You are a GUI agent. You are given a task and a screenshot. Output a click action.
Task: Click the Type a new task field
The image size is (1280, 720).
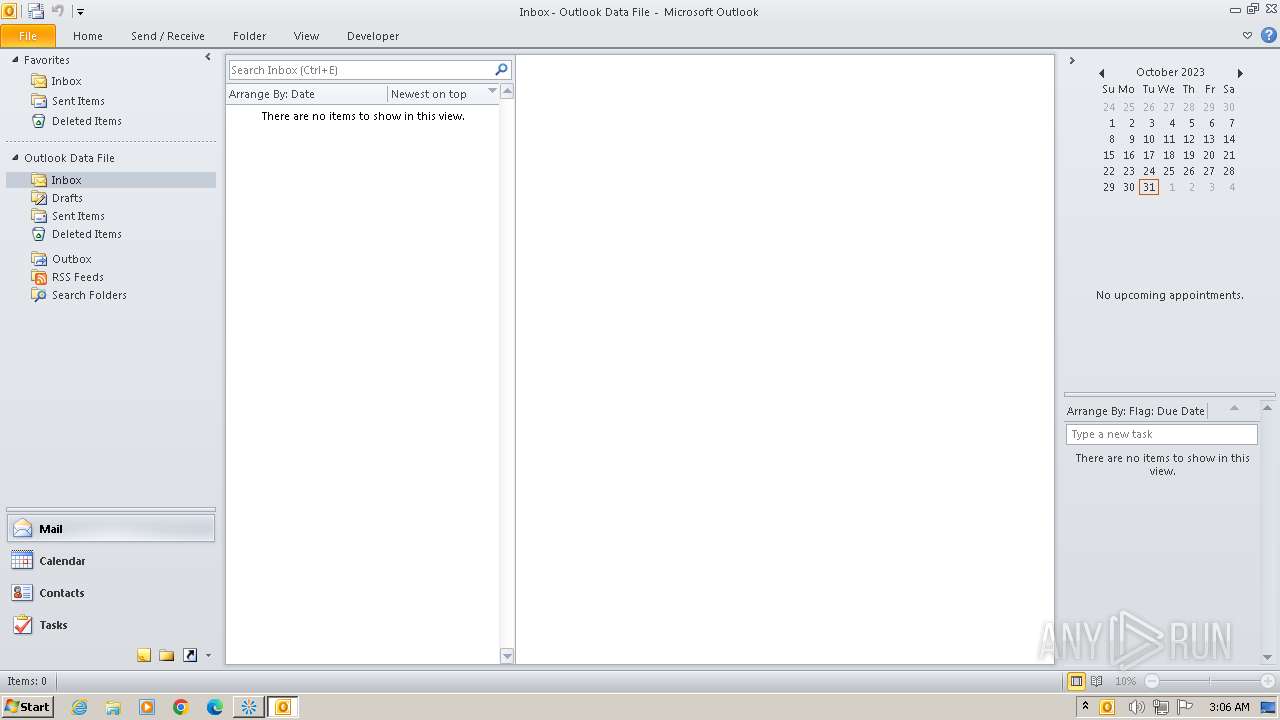(x=1162, y=434)
